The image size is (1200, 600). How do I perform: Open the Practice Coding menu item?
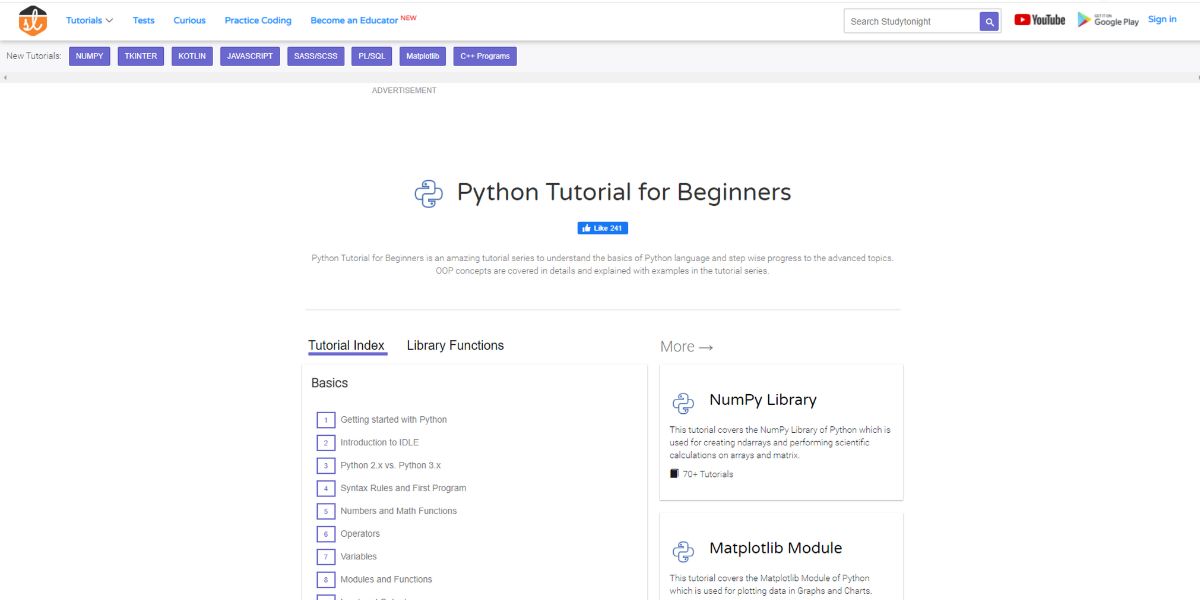(258, 19)
